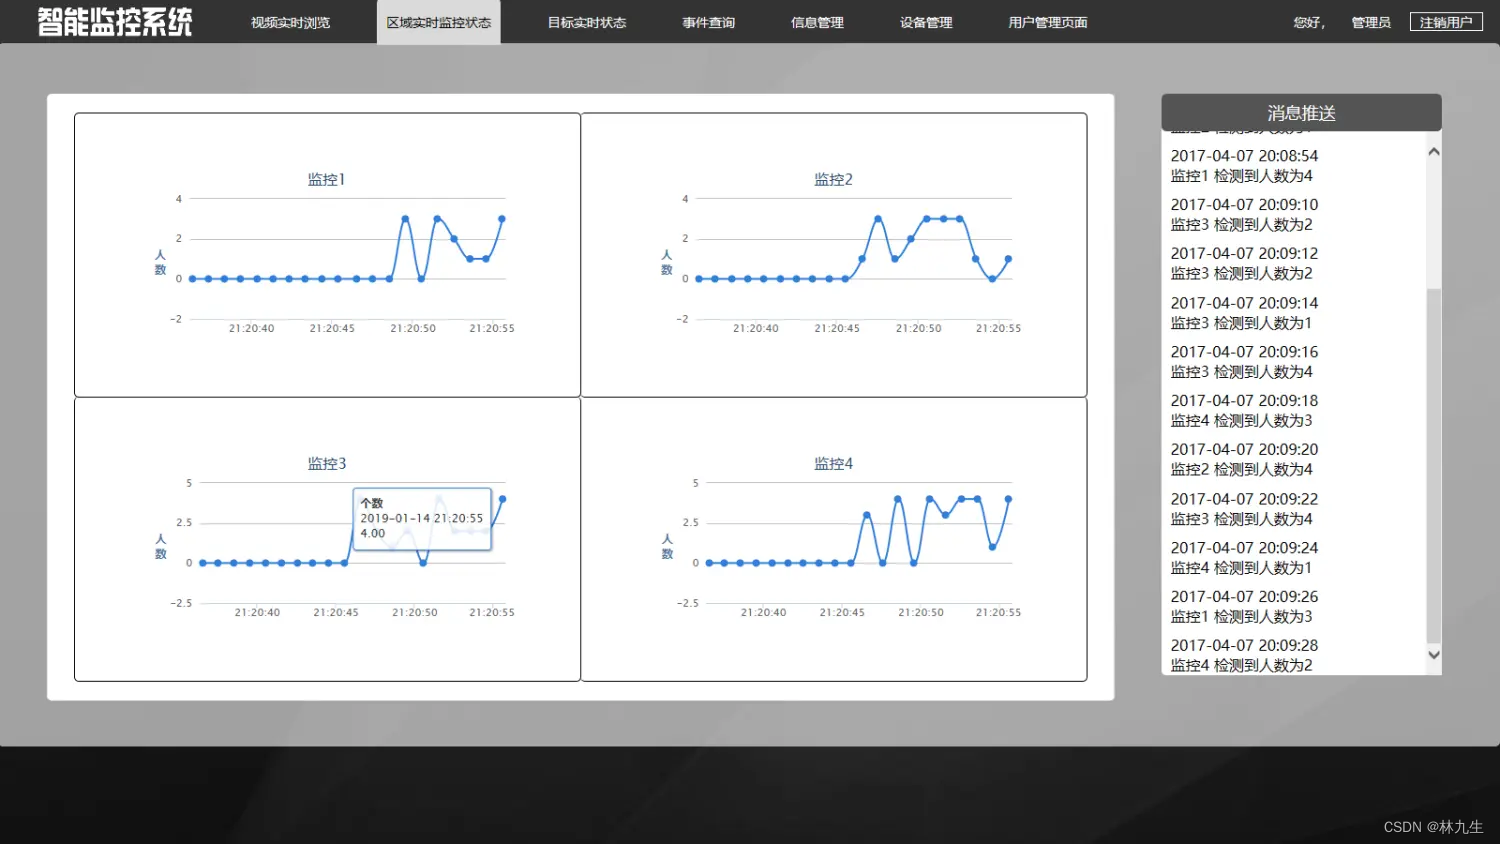Viewport: 1500px width, 844px height.
Task: Click the 监控3 检测到人数为1 message
Action: pyautogui.click(x=1241, y=323)
